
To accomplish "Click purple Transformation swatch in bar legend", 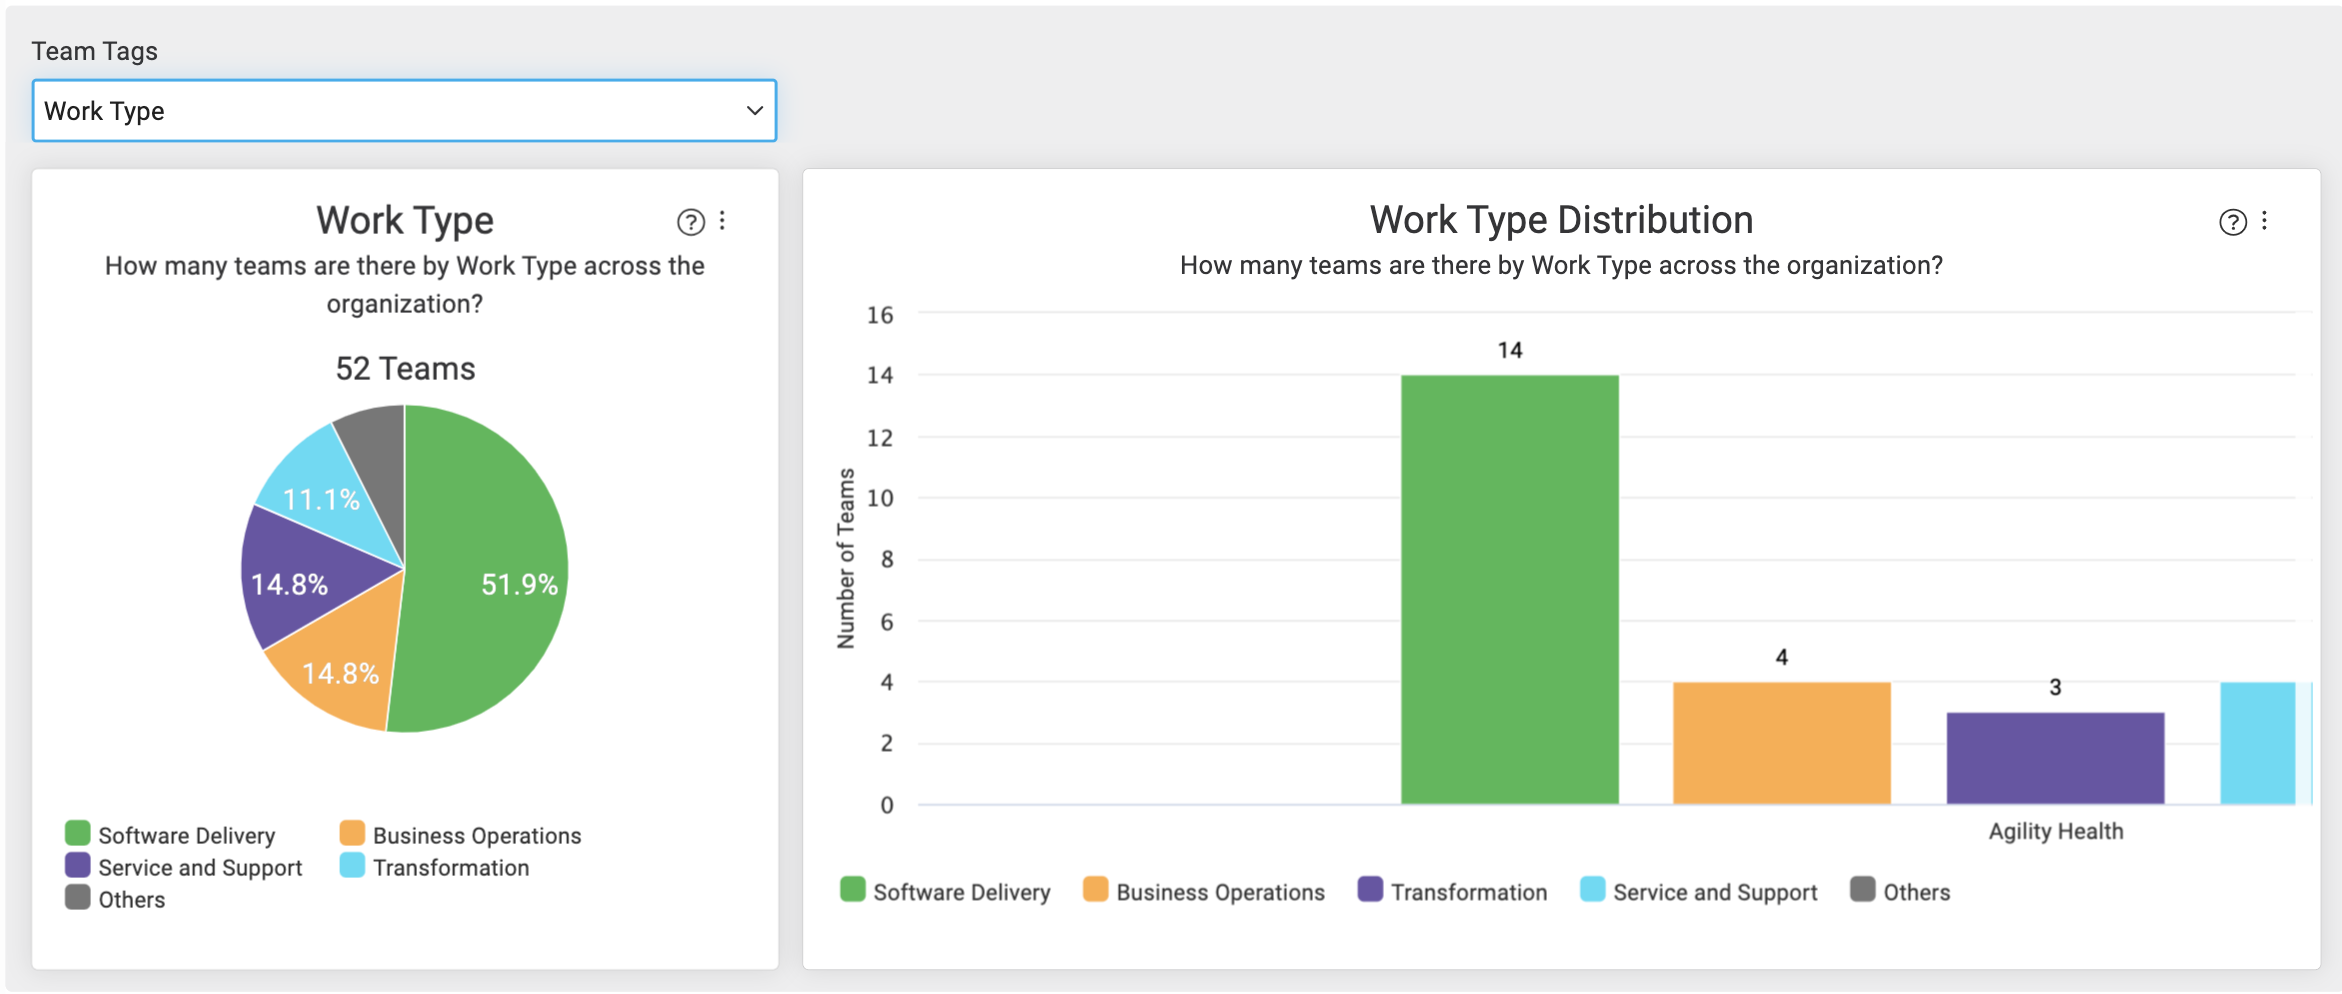I will [x=1370, y=889].
